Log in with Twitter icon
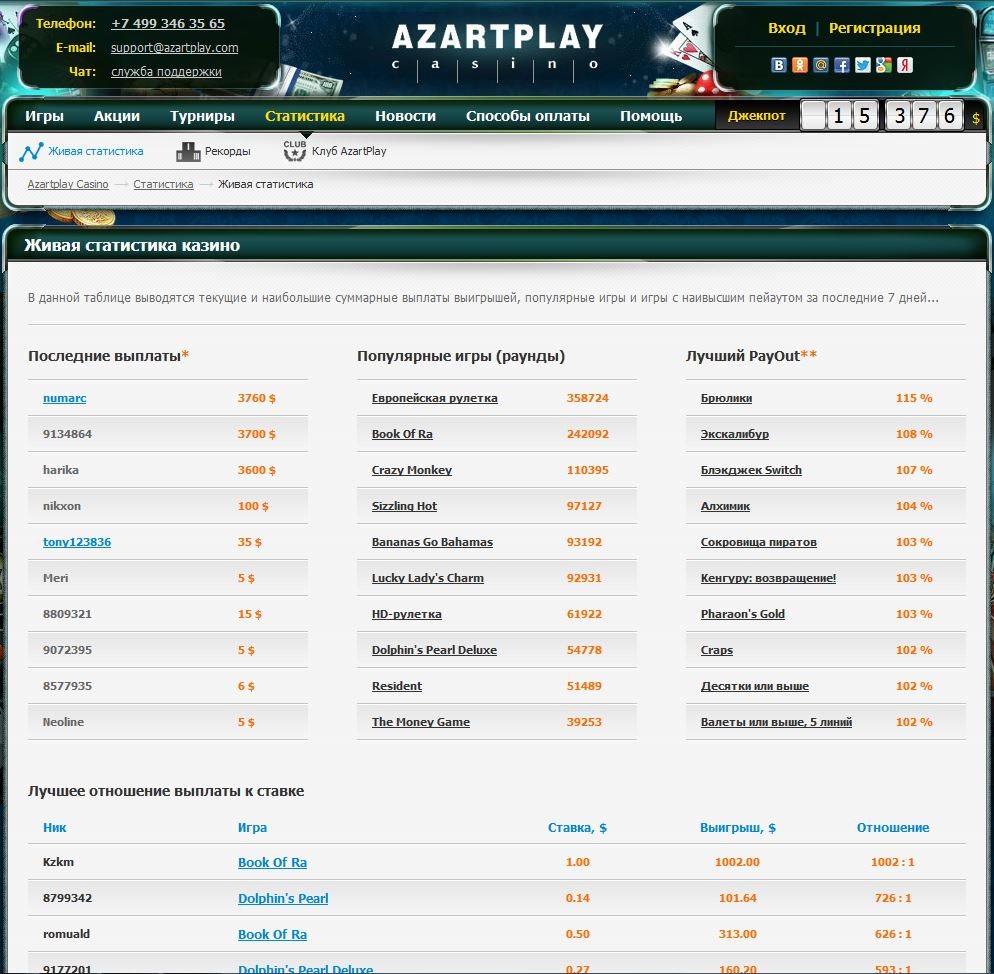The image size is (994, 974). point(862,65)
